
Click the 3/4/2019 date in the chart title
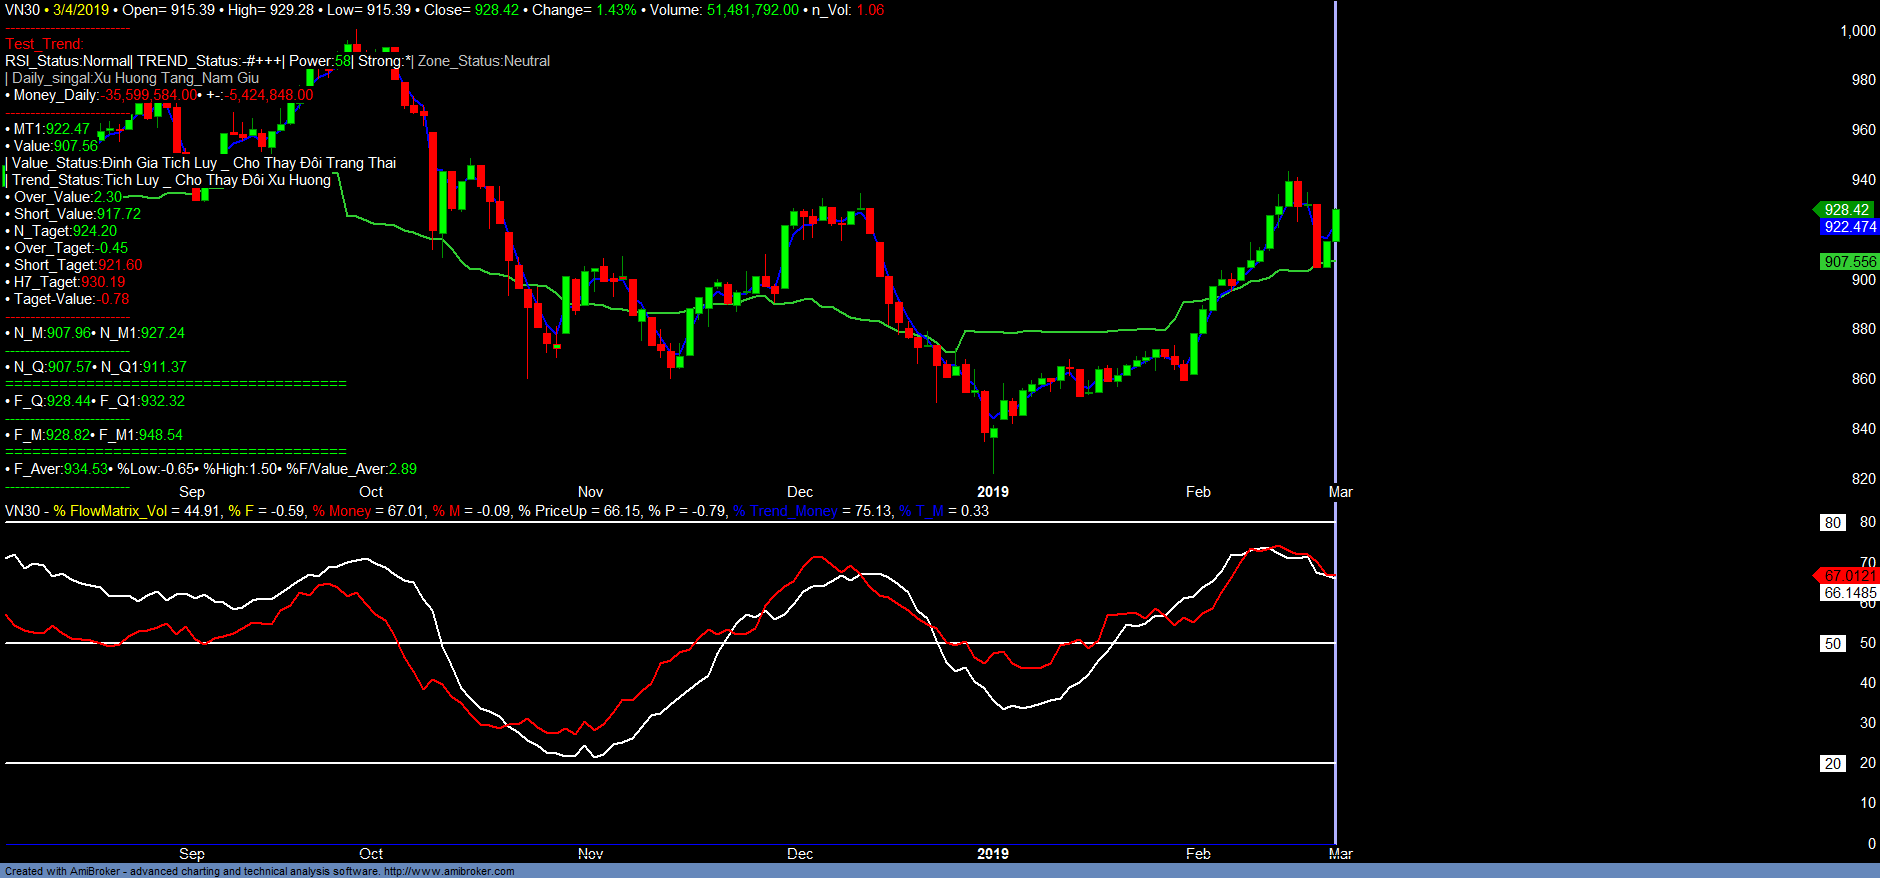point(81,10)
